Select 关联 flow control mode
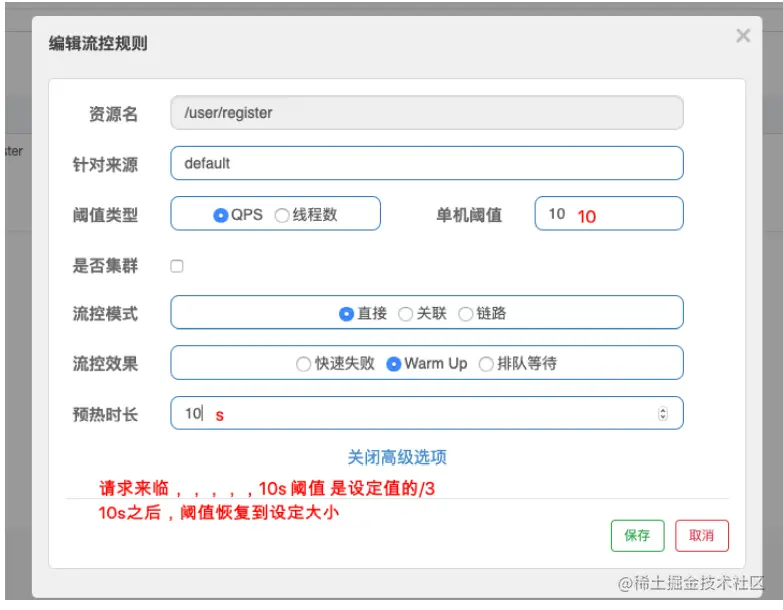 pyautogui.click(x=405, y=314)
